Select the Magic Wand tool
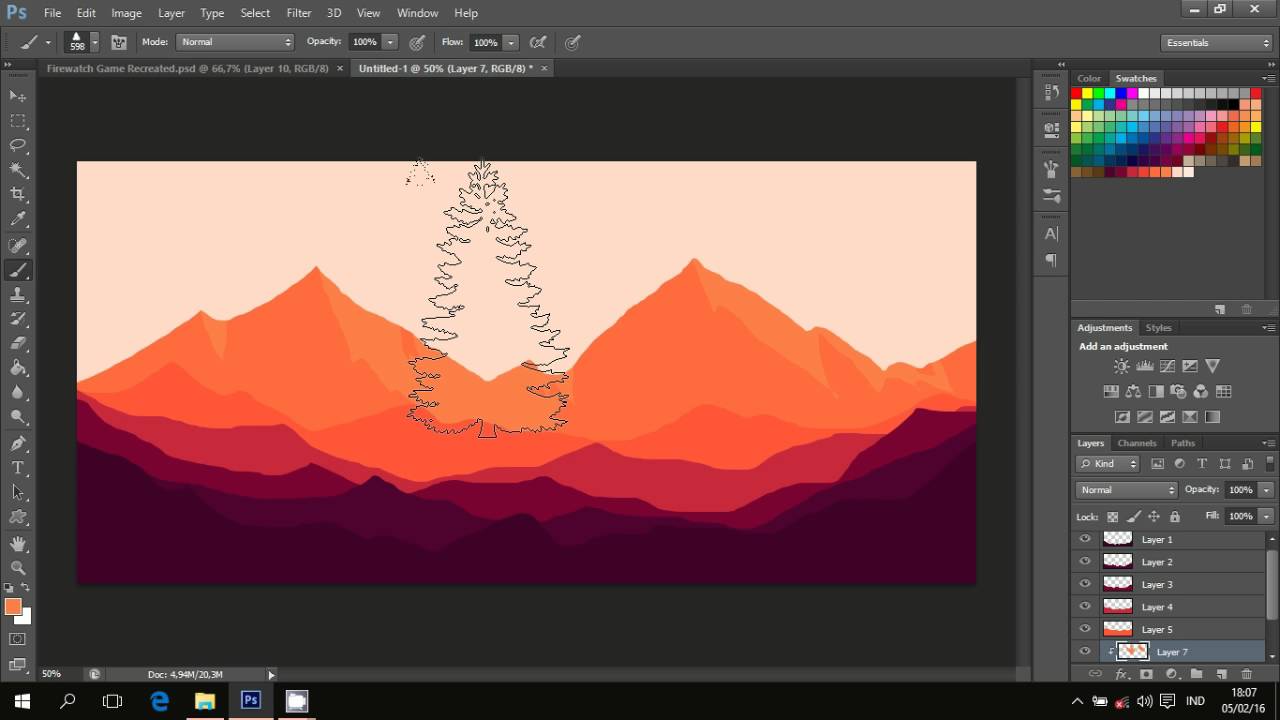This screenshot has height=720, width=1280. 18,170
